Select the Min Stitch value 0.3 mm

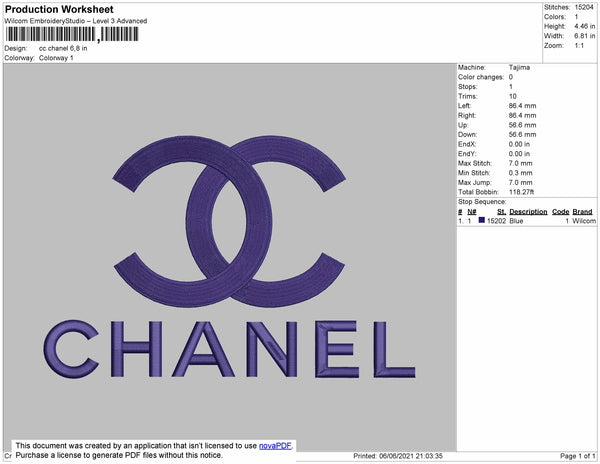tap(520, 173)
